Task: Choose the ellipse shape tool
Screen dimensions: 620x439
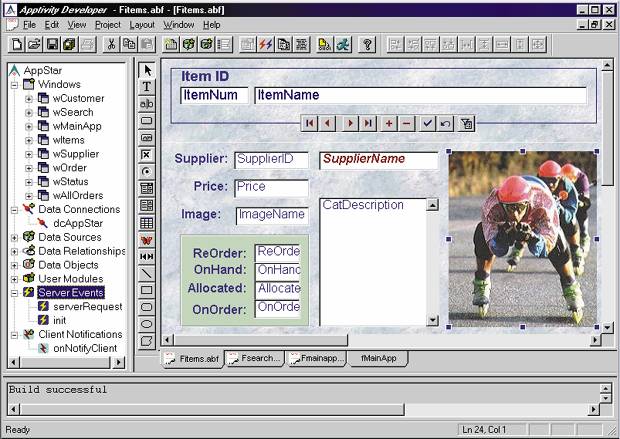Action: coord(146,324)
